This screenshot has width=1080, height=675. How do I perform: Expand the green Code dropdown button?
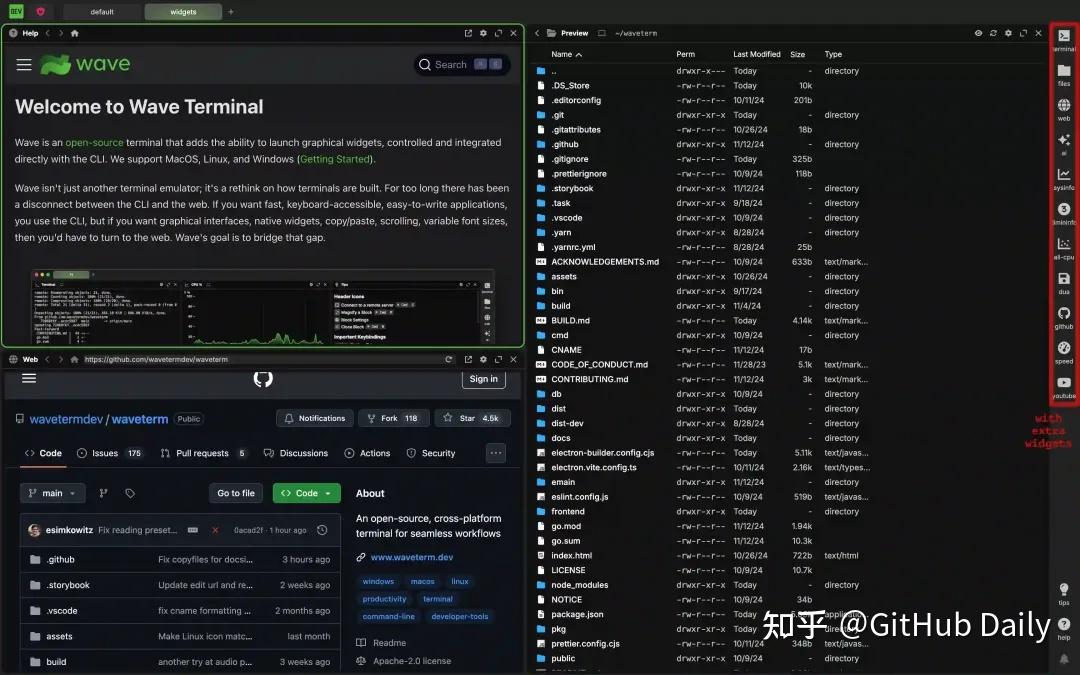click(307, 493)
